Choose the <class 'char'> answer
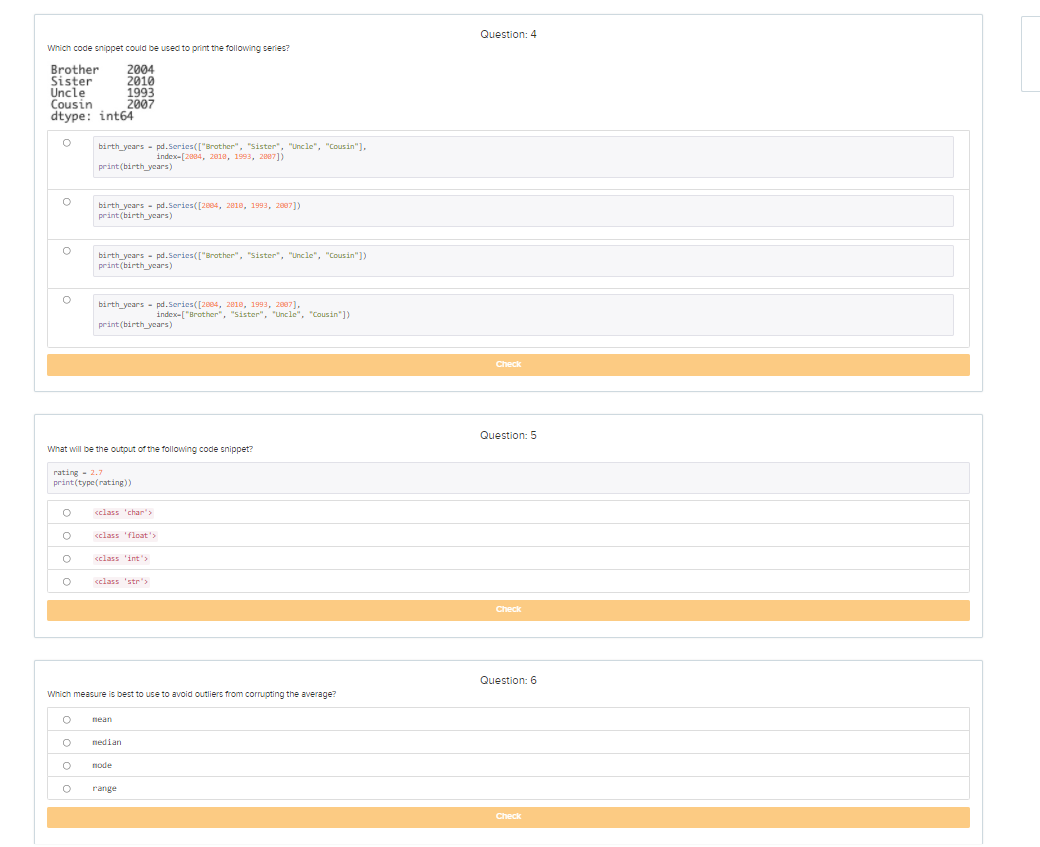1040x847 pixels. (x=66, y=513)
